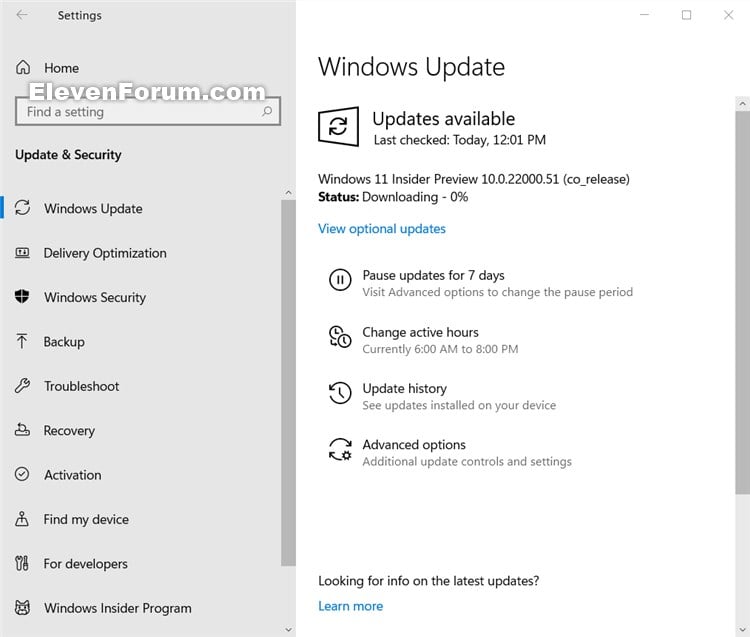750x637 pixels.
Task: Open For developers settings
Action: click(86, 564)
